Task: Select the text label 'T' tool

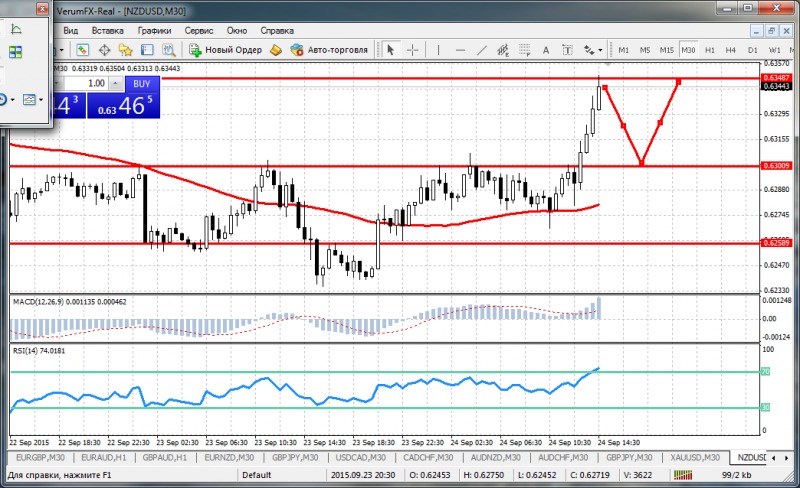Action: (x=567, y=50)
